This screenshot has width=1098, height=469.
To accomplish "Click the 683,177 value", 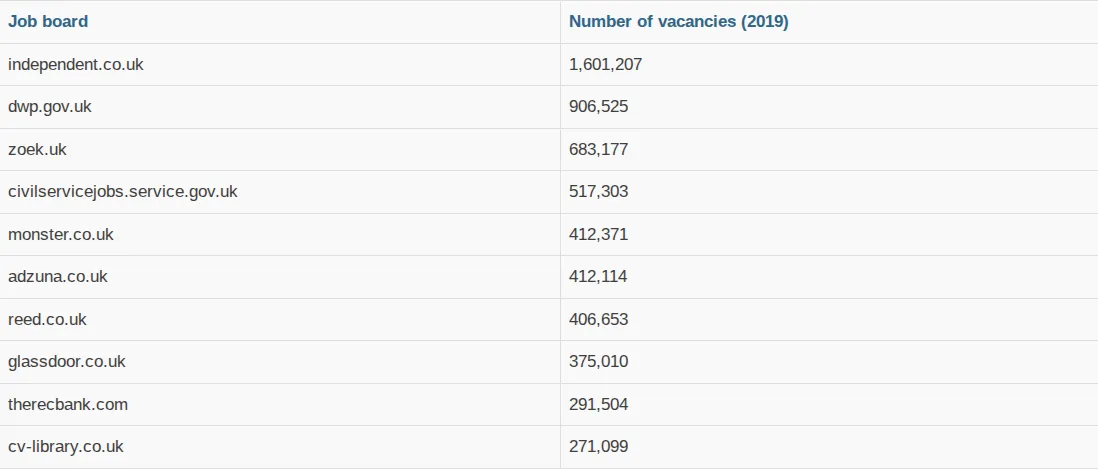I will coord(598,149).
